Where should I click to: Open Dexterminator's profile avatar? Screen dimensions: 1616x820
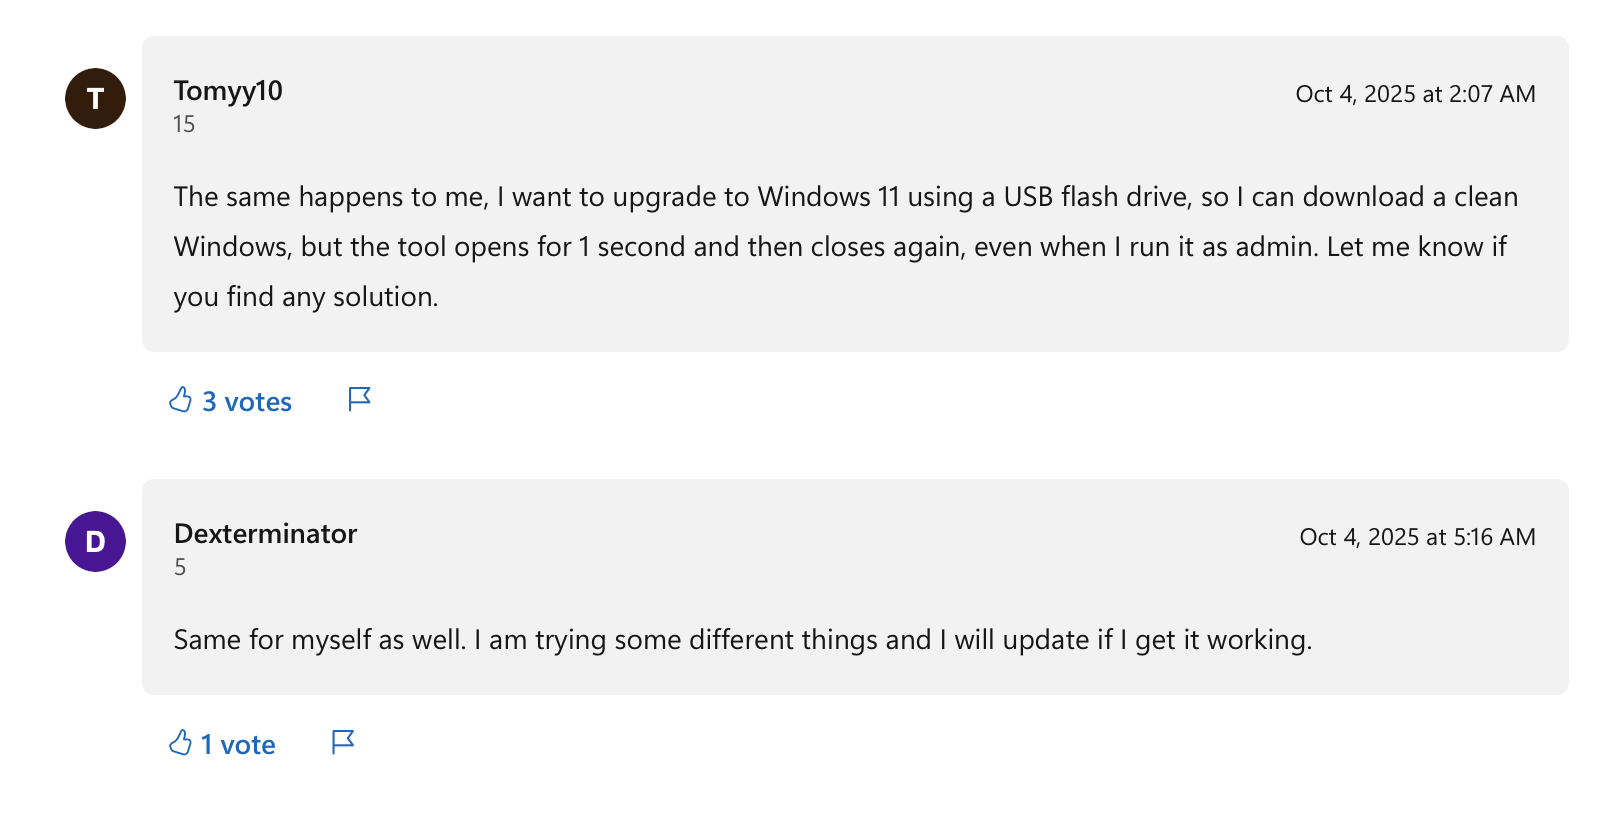tap(95, 541)
